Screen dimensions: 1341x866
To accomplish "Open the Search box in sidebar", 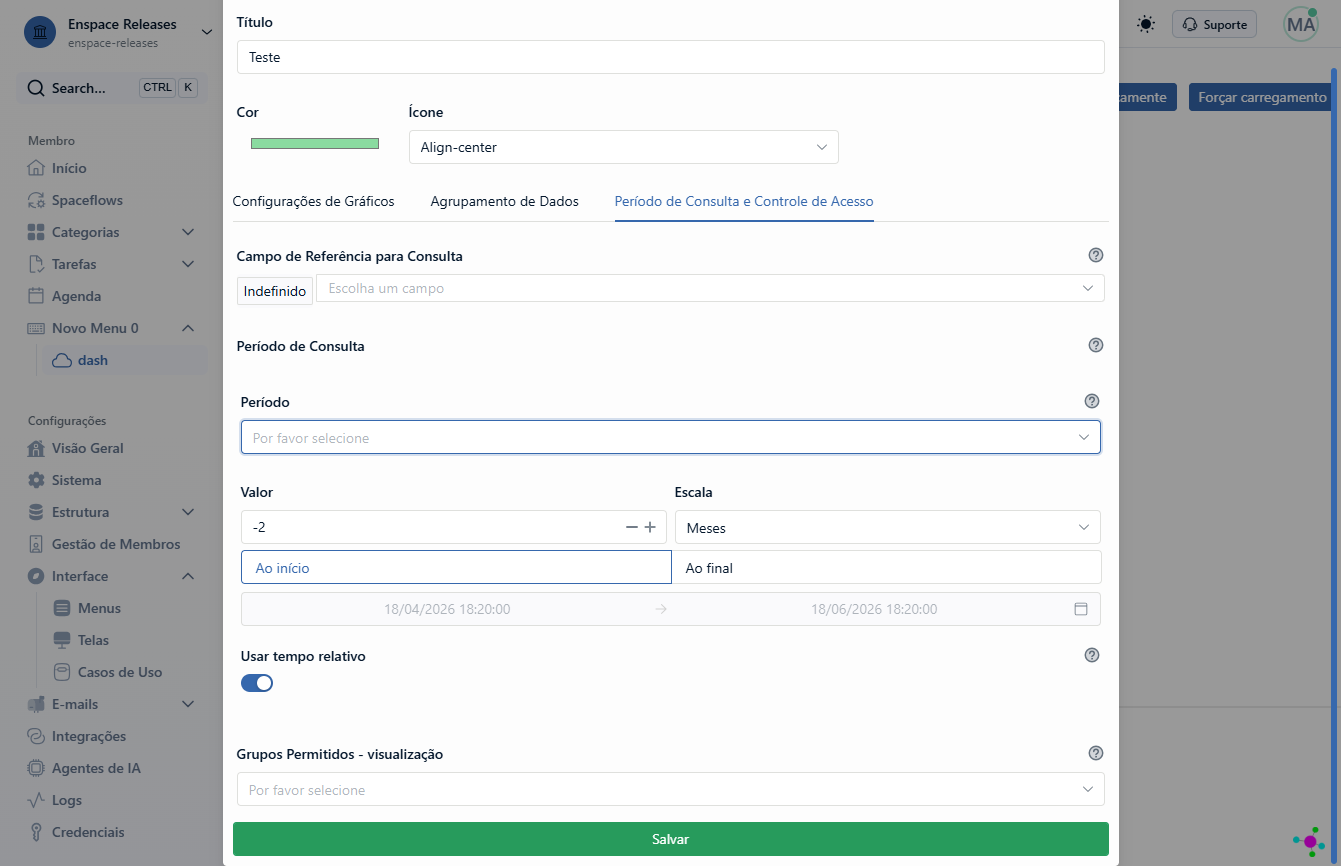I will tap(112, 88).
